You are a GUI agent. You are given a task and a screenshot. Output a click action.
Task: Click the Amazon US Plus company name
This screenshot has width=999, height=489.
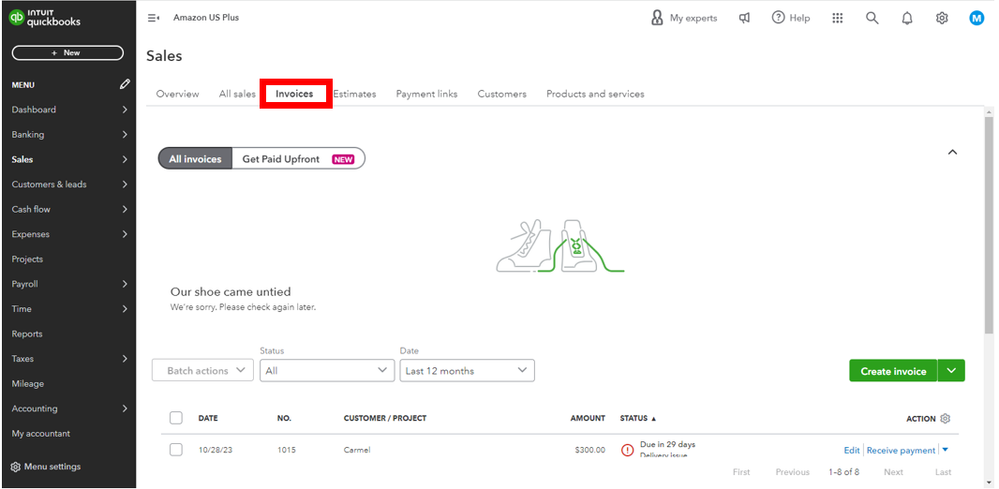pos(206,18)
